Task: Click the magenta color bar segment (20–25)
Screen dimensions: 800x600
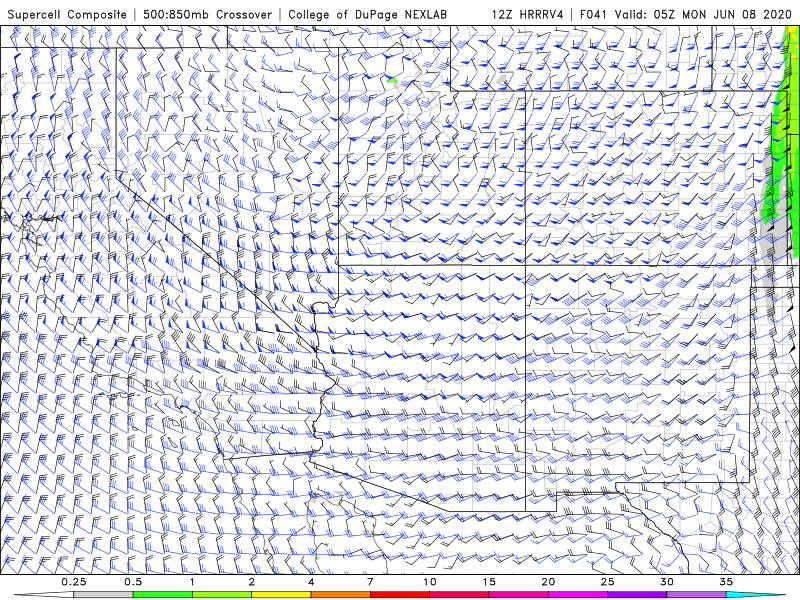Action: pos(578,595)
